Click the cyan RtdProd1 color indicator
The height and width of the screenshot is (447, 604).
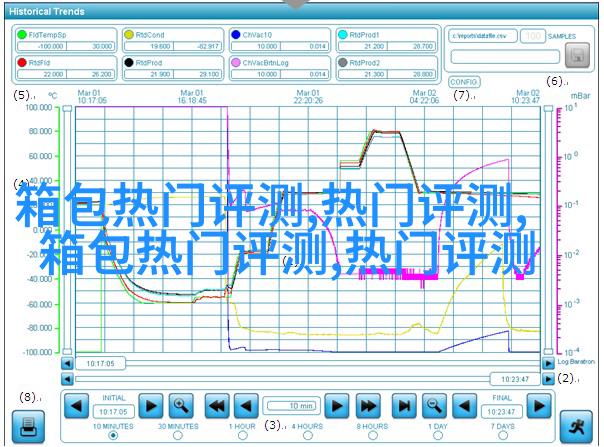tap(343, 35)
